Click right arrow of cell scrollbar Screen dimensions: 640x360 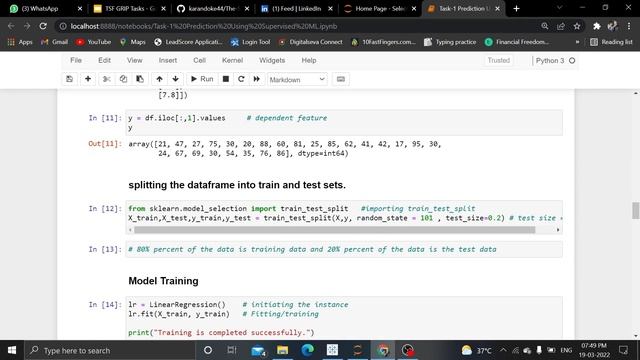[558, 230]
